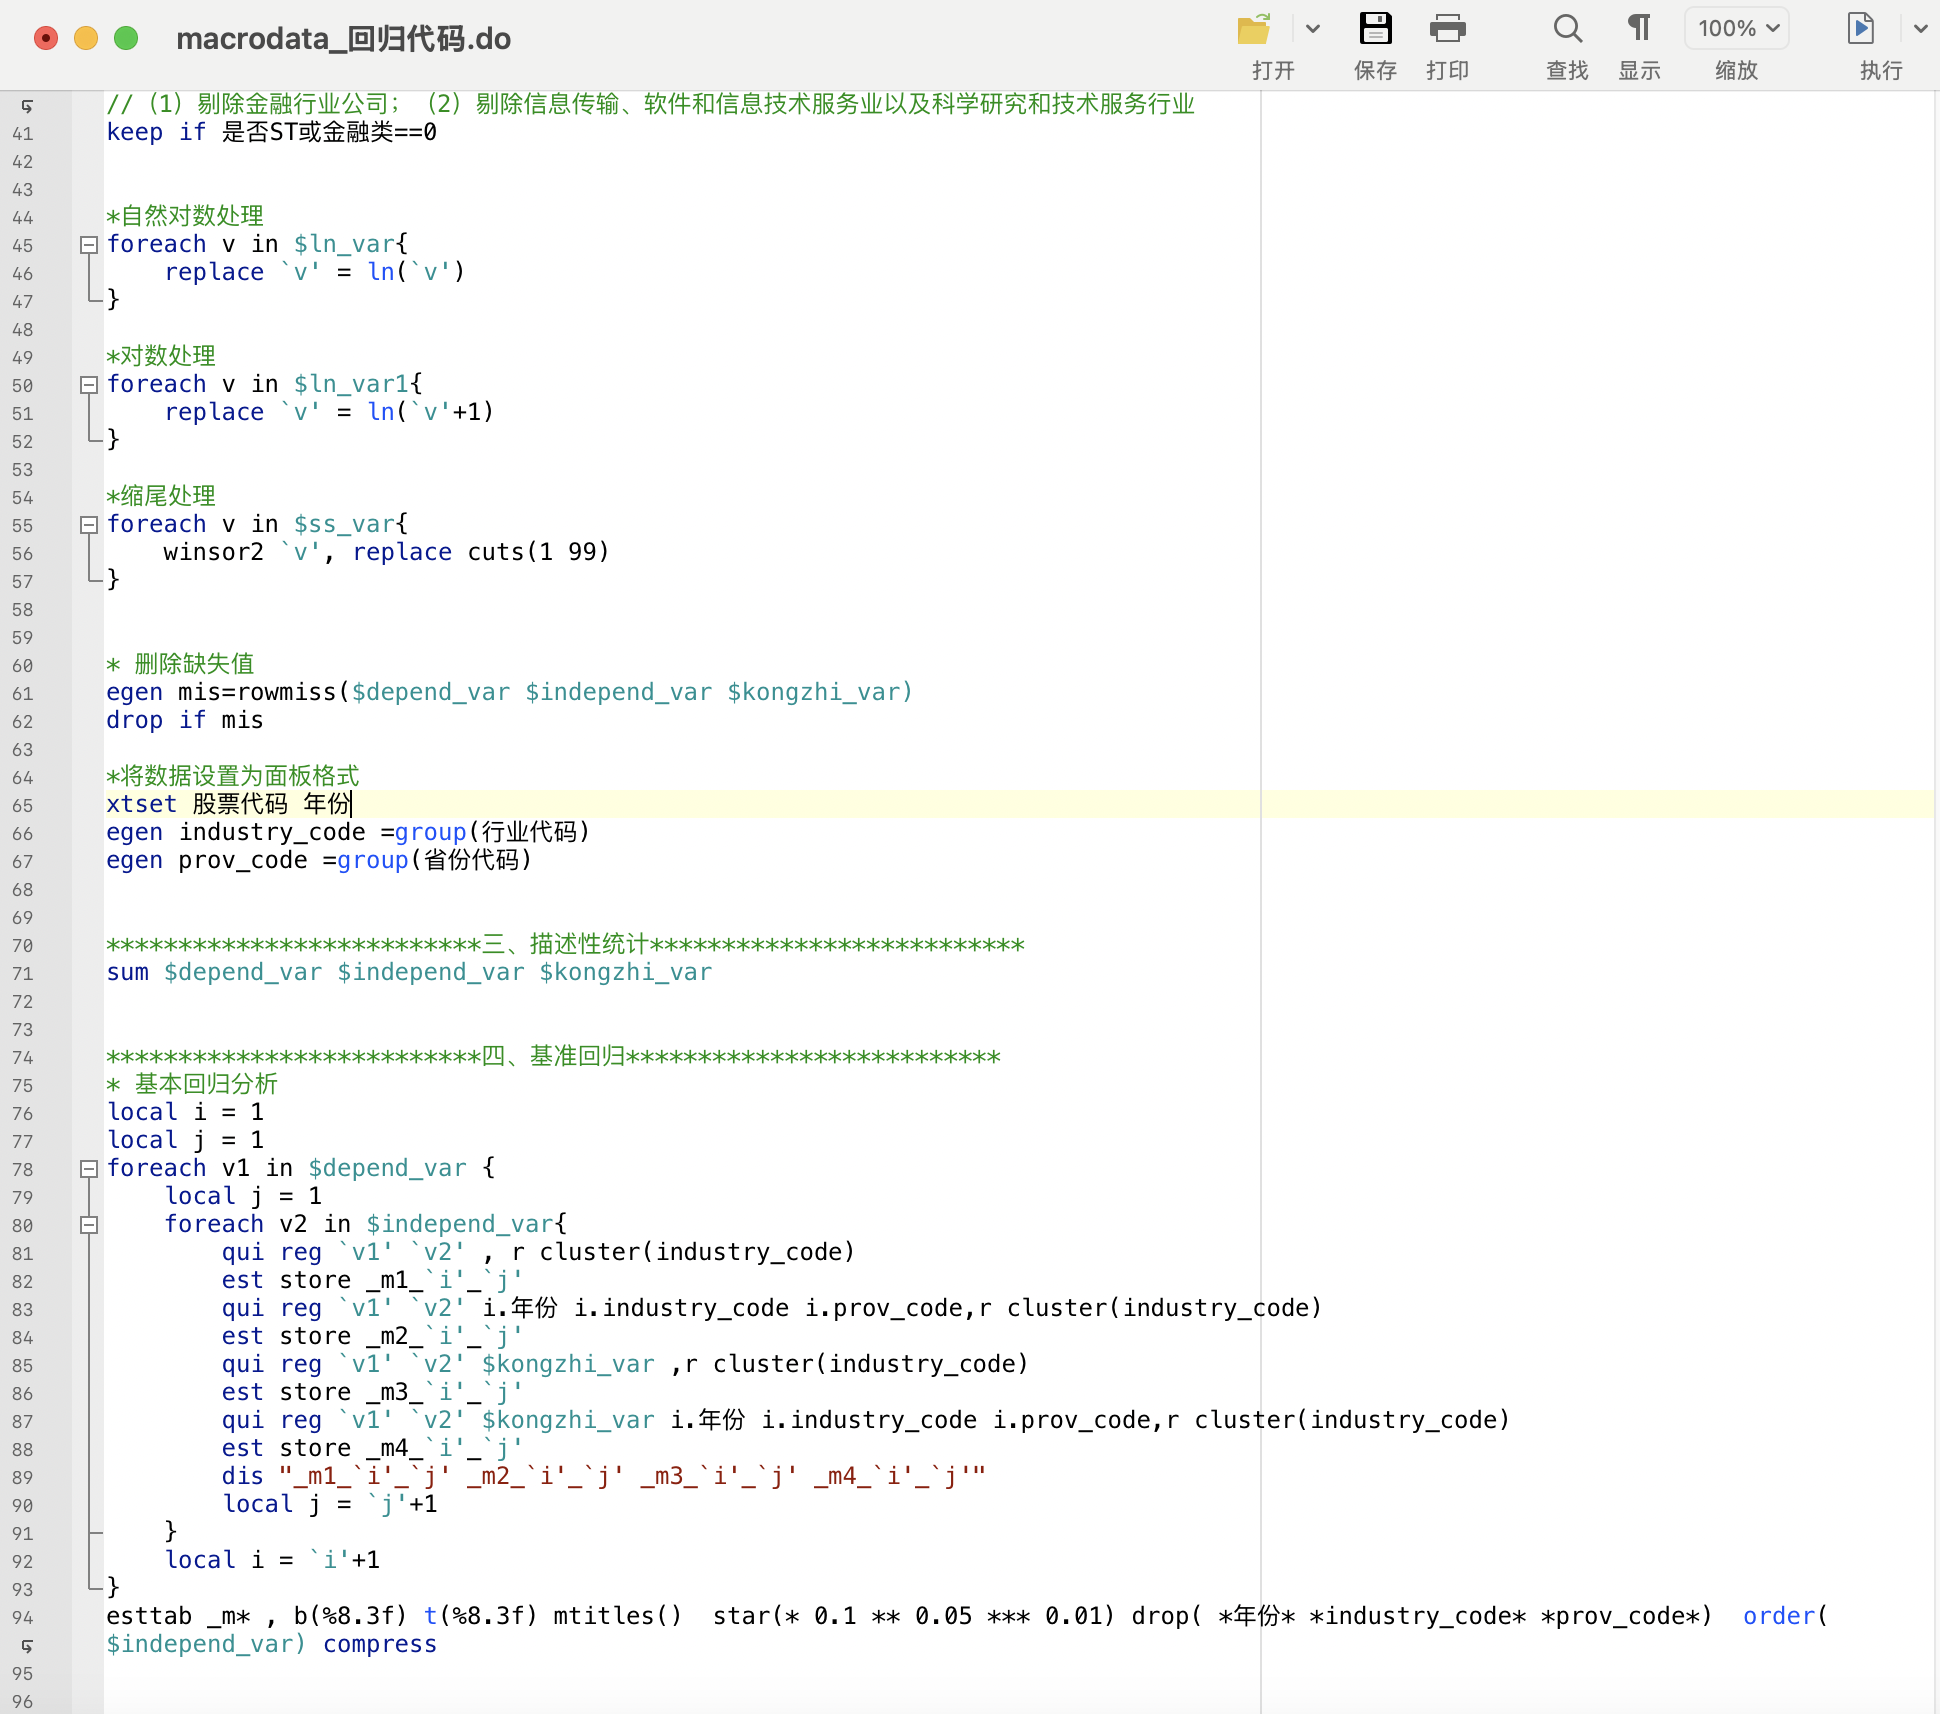Viewport: 1940px width, 1714px height.
Task: Click the Open folder icon
Action: [x=1253, y=29]
